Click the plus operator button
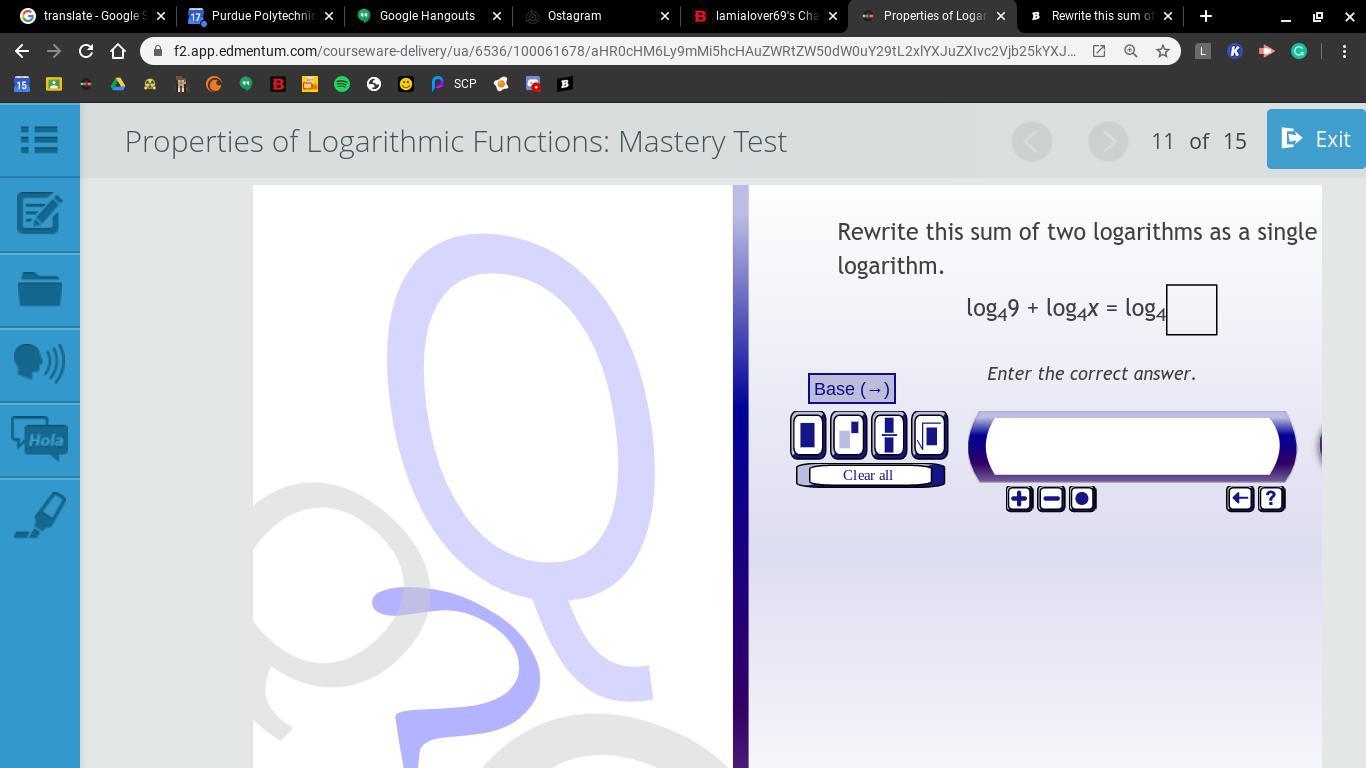Viewport: 1366px width, 768px height. coord(1019,499)
